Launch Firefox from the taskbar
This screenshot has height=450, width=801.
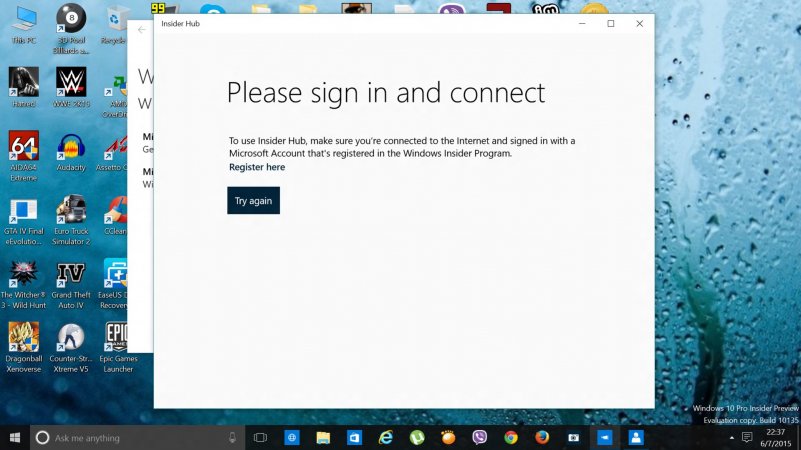click(542, 438)
